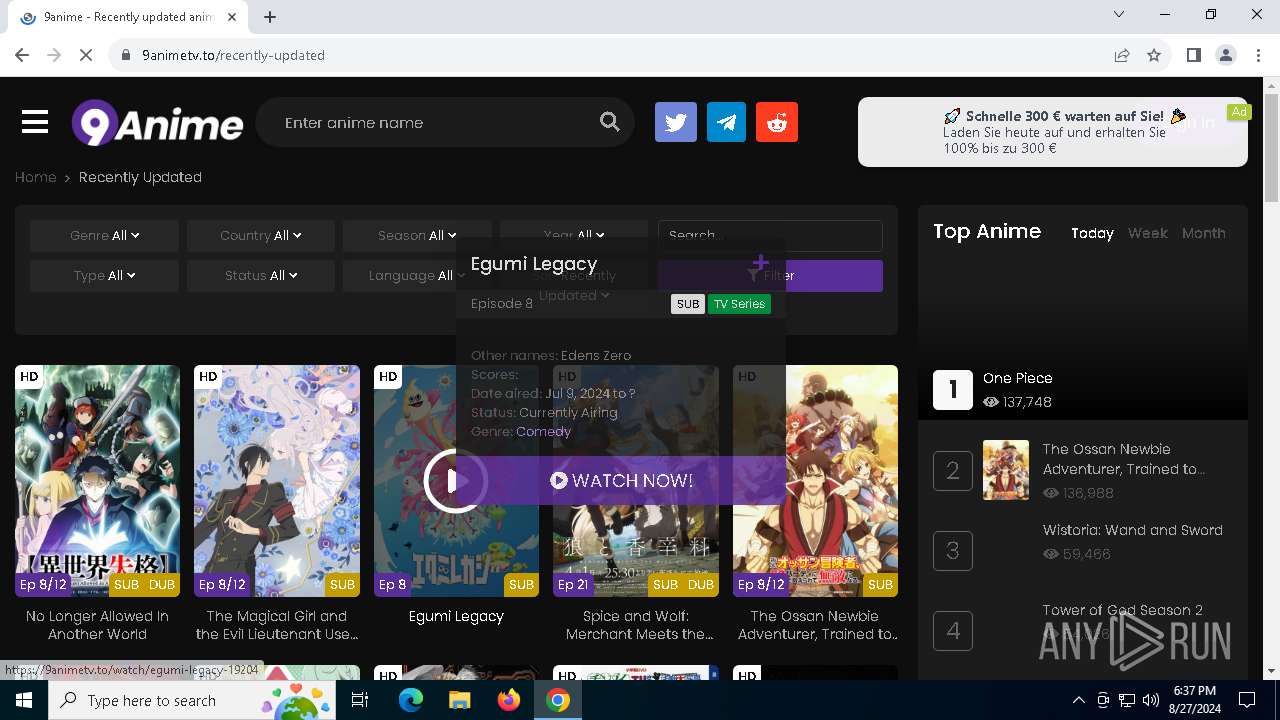Click browser back arrow
The width and height of the screenshot is (1280, 720).
[x=22, y=55]
